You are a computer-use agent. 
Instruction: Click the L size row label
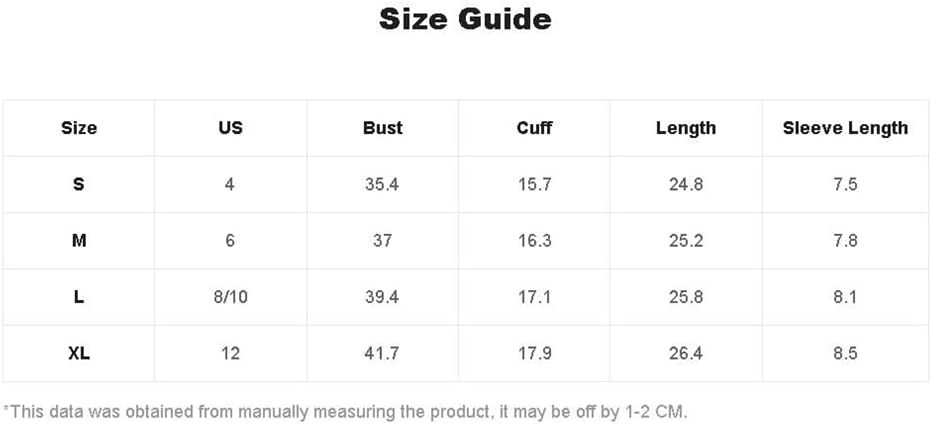point(79,297)
